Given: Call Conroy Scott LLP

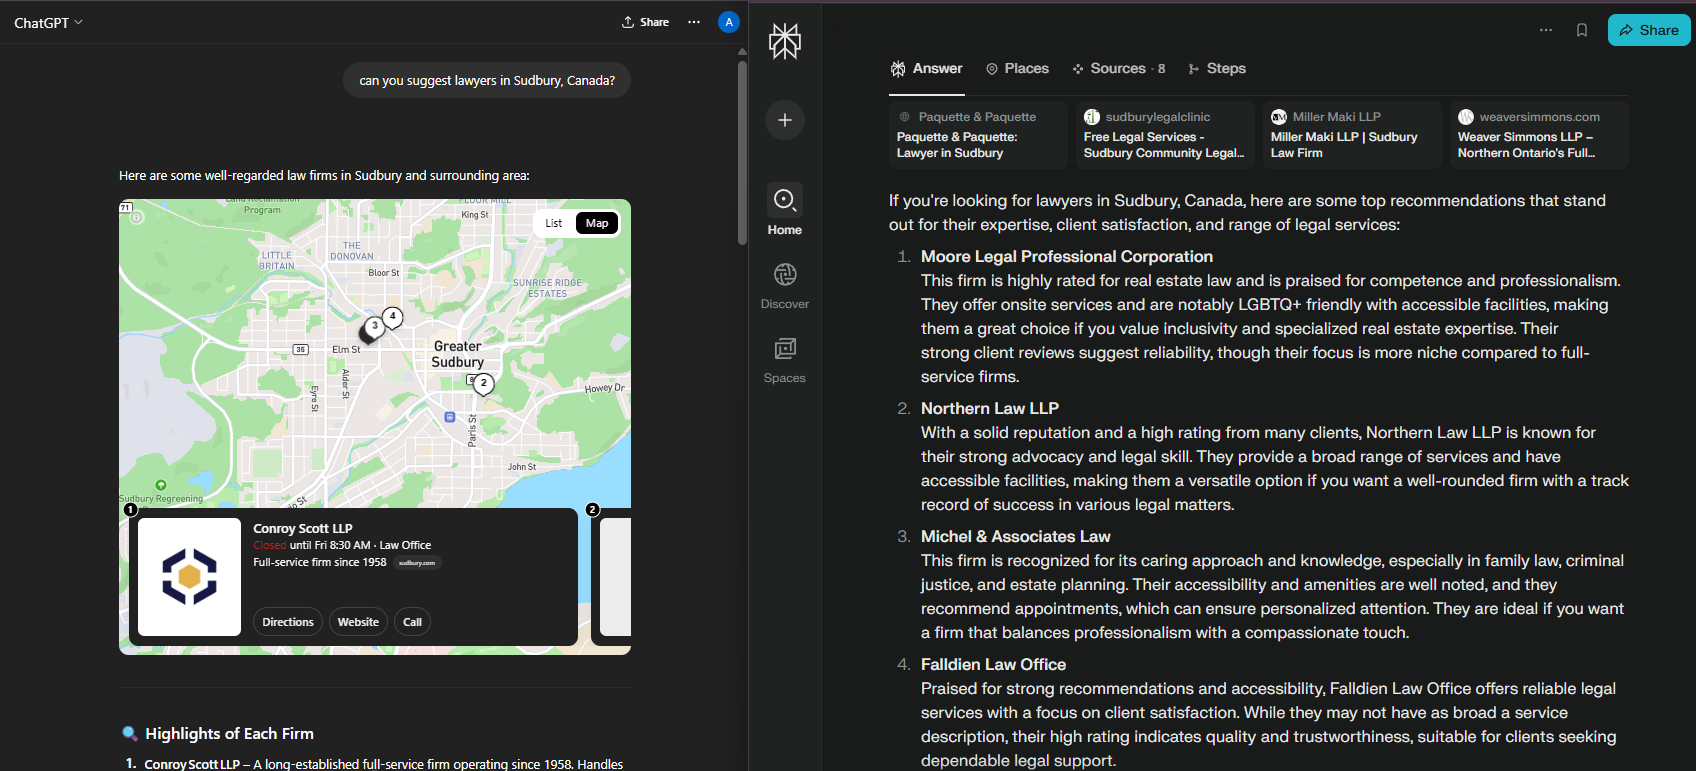Looking at the screenshot, I should click(x=412, y=622).
